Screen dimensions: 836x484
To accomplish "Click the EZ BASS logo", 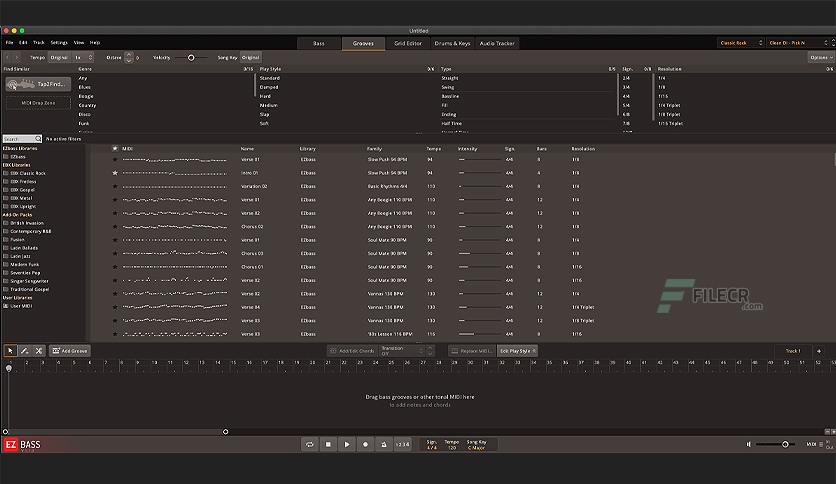I will (22, 445).
